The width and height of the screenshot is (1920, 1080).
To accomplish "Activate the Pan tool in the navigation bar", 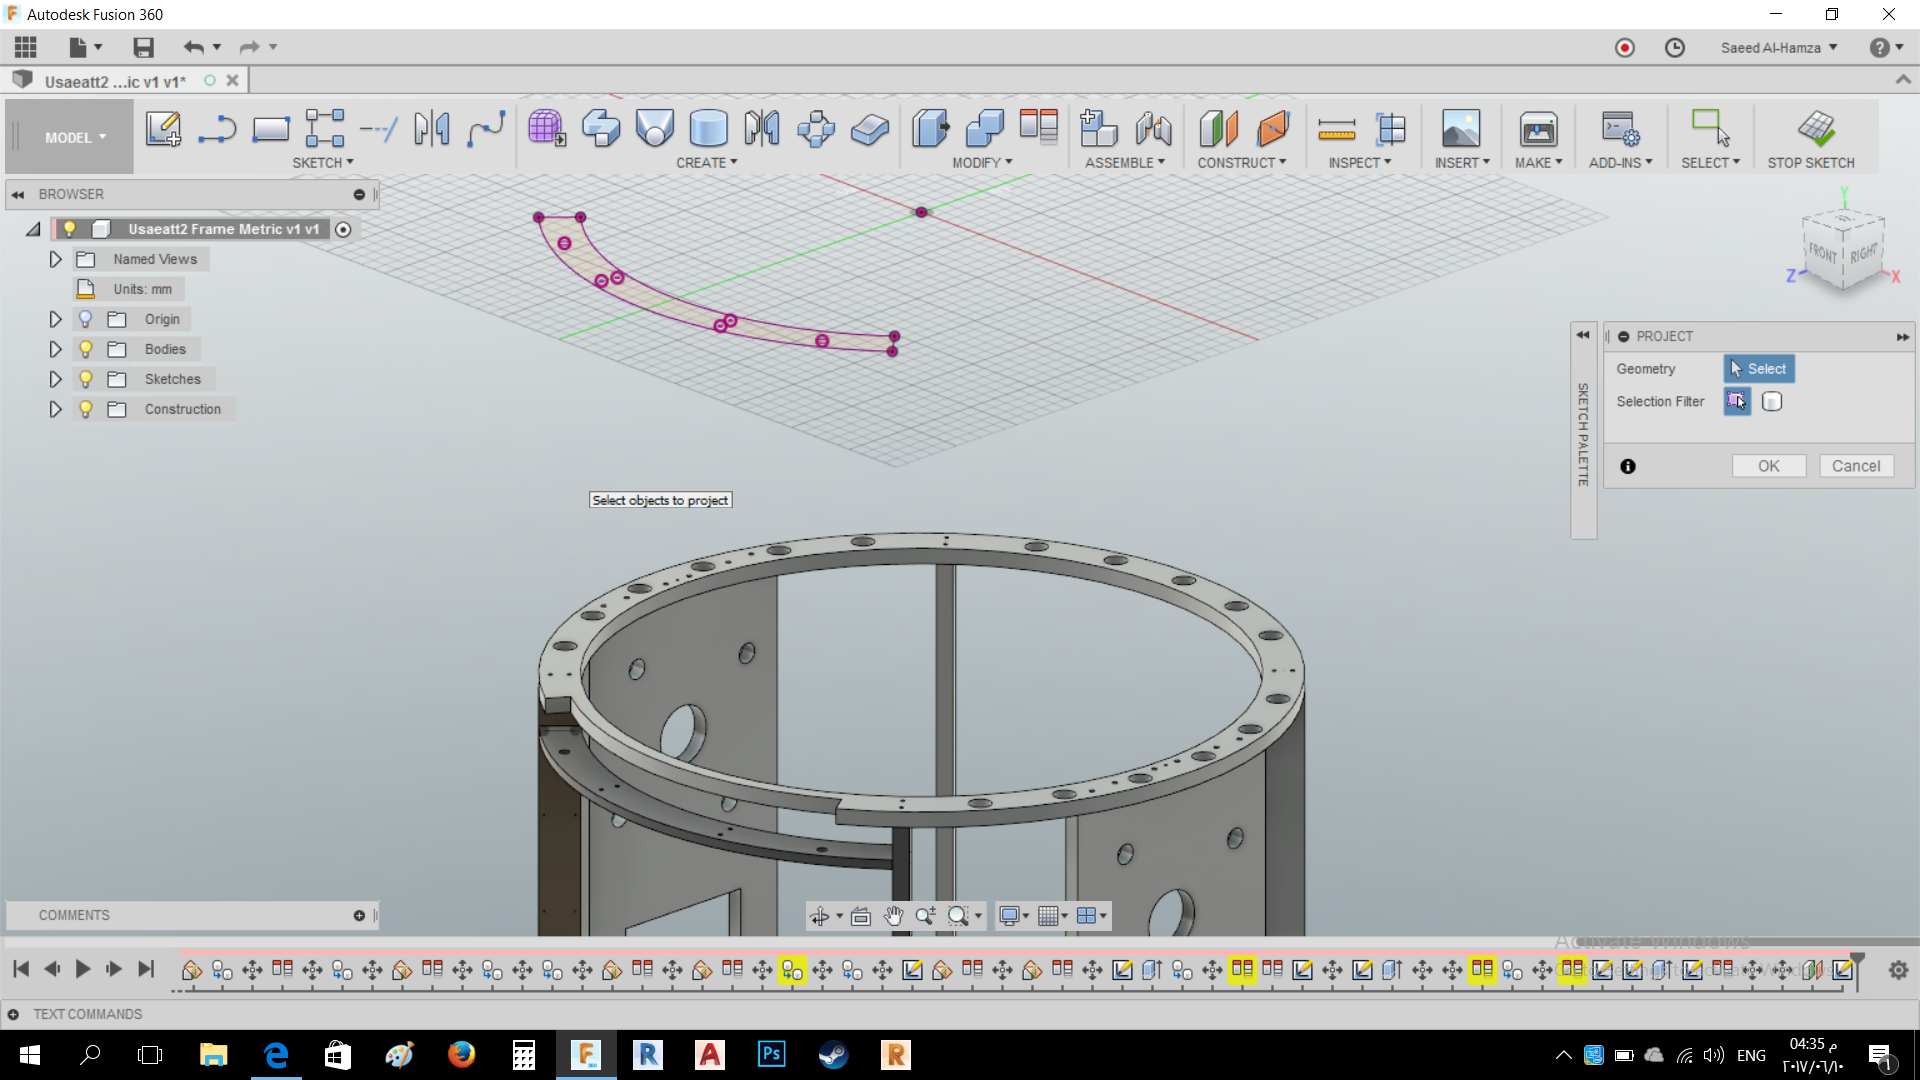I will pos(893,915).
